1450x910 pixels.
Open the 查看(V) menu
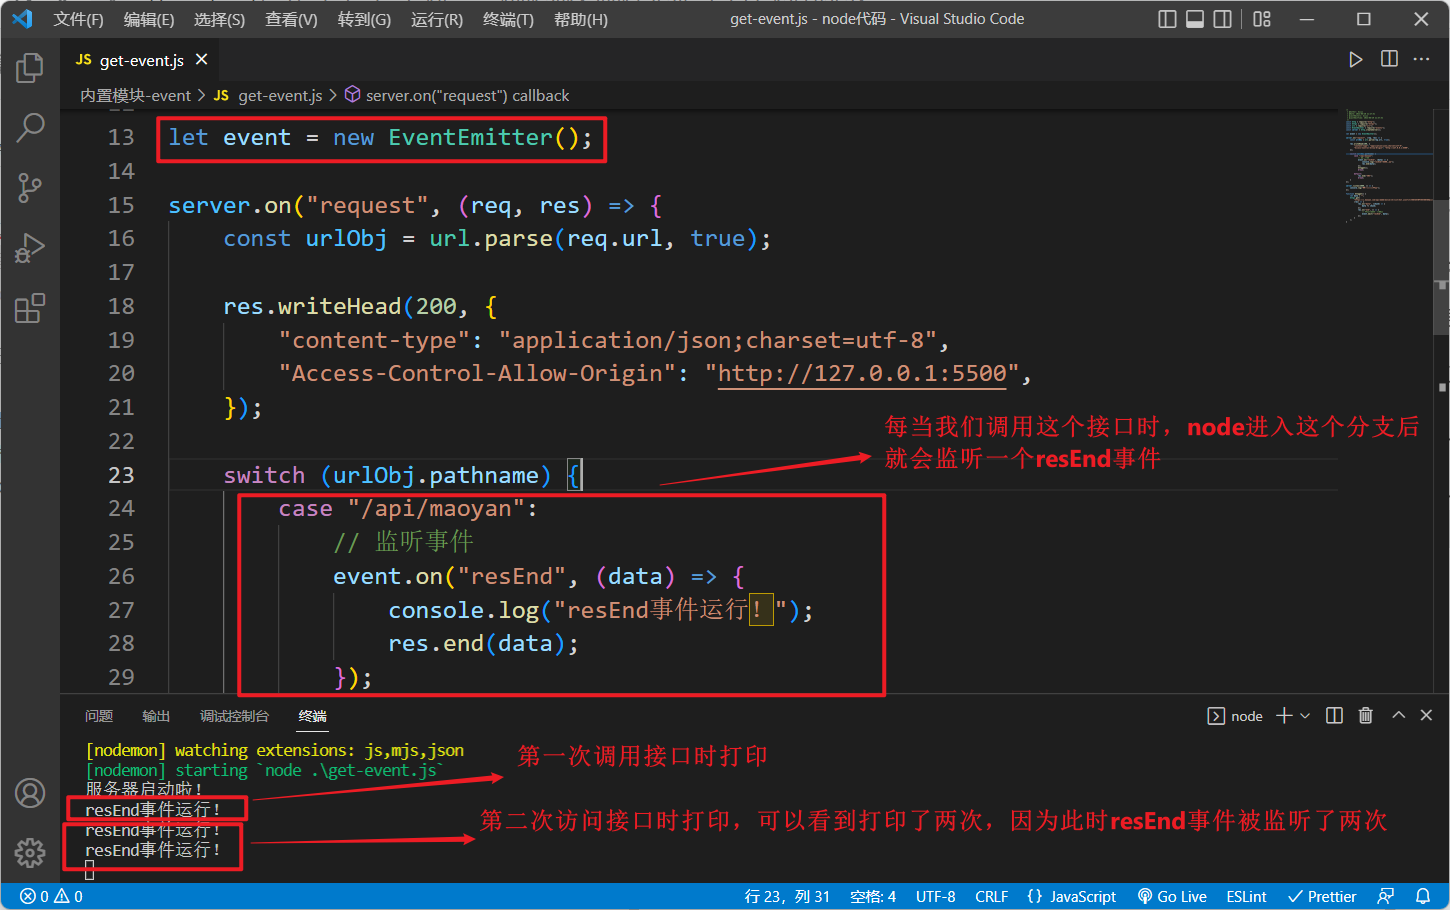coord(291,19)
